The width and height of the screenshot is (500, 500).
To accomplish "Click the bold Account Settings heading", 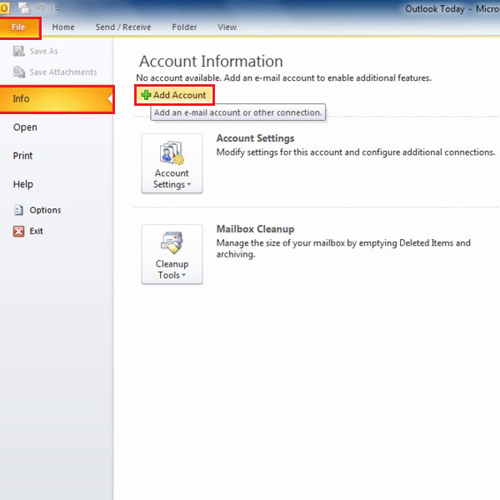I will 255,138.
